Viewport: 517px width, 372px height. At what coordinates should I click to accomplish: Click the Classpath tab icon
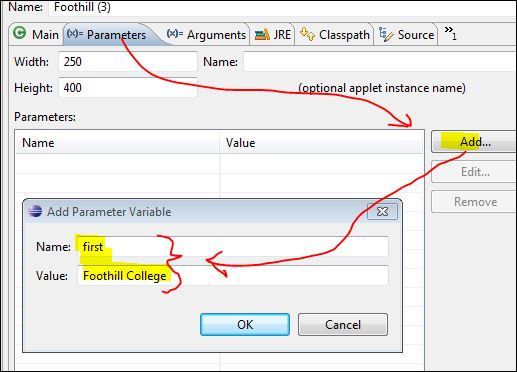coord(307,34)
